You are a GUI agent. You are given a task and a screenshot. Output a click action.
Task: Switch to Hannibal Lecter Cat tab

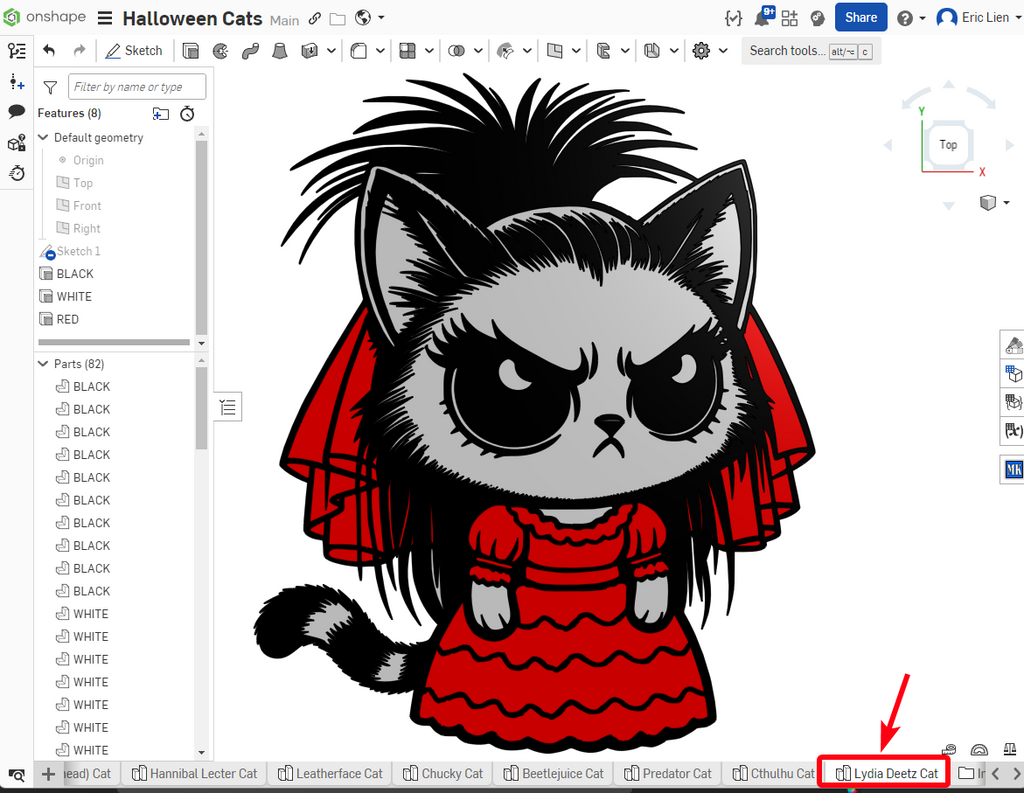click(x=195, y=773)
